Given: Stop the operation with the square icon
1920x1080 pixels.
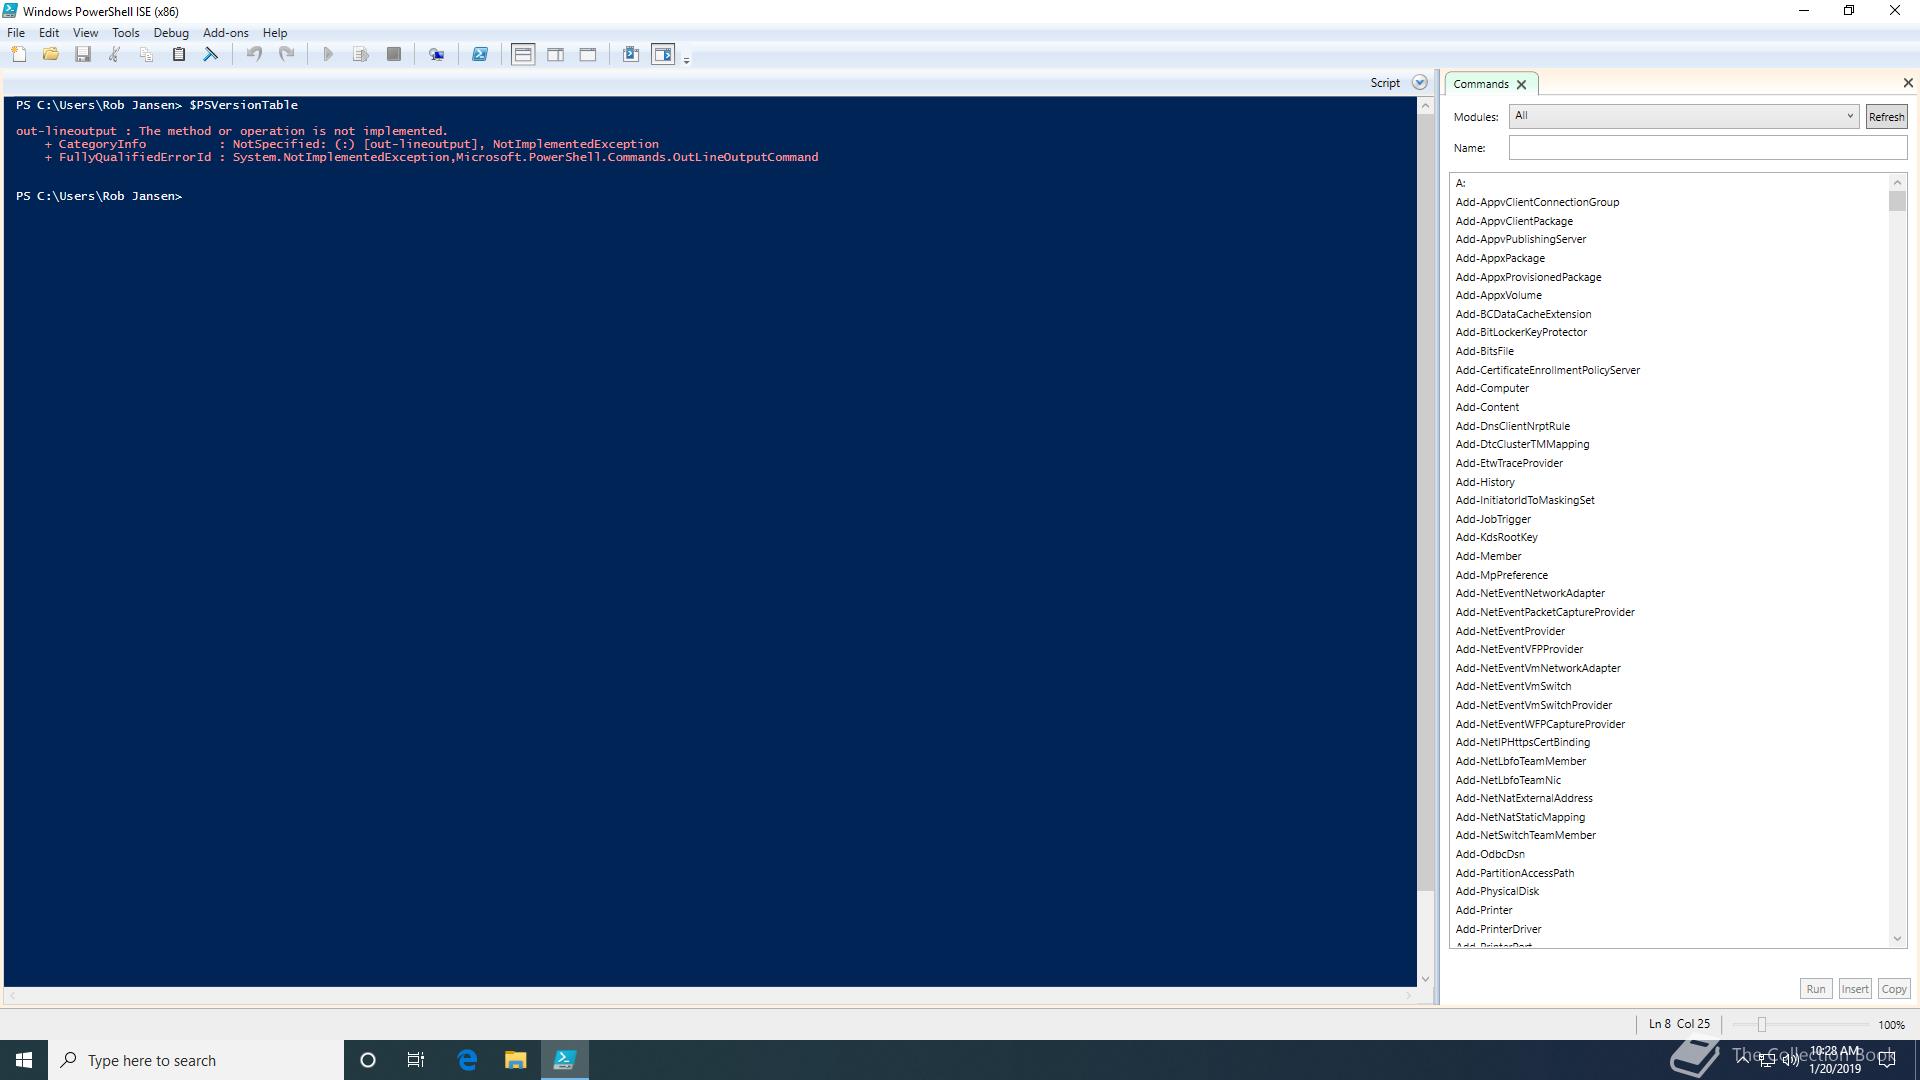Looking at the screenshot, I should [x=394, y=55].
